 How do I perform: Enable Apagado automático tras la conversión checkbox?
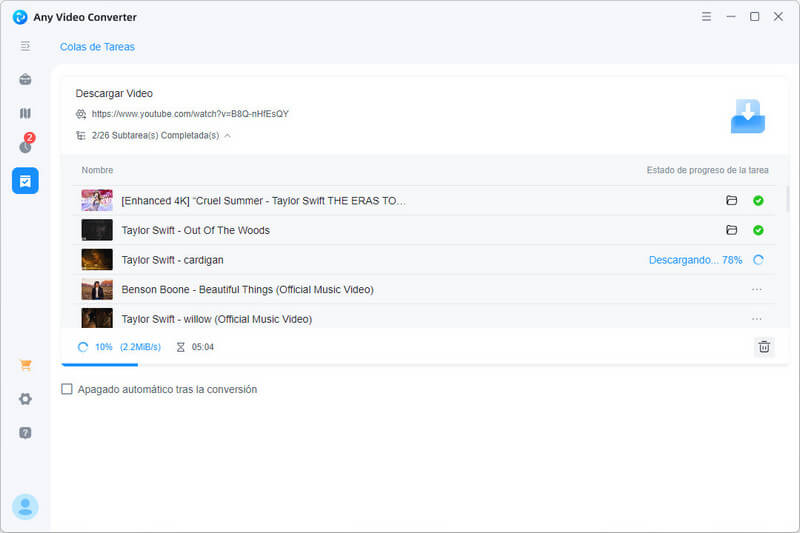click(67, 389)
